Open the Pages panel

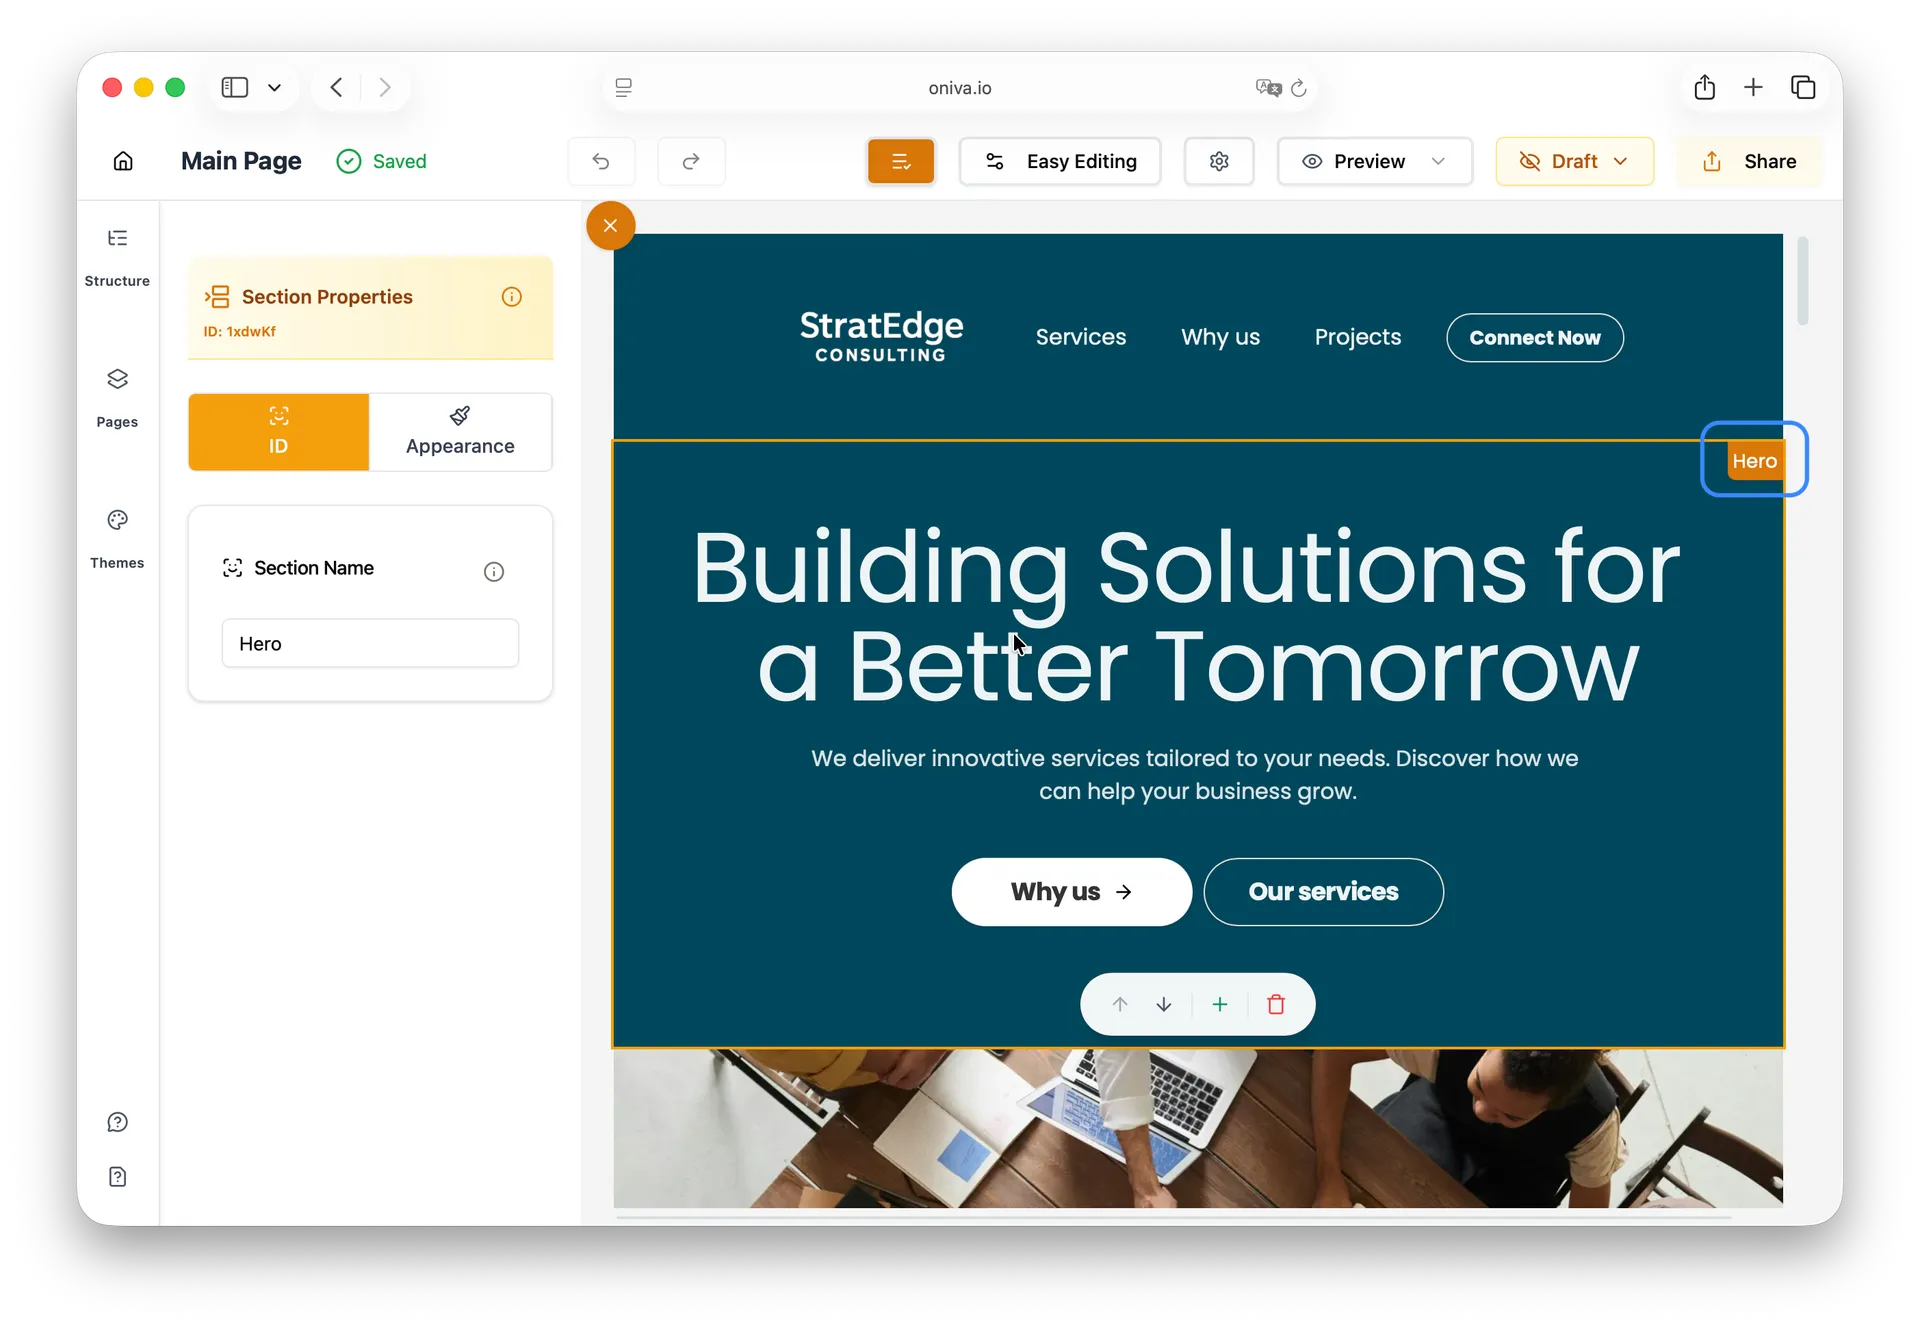[x=117, y=396]
